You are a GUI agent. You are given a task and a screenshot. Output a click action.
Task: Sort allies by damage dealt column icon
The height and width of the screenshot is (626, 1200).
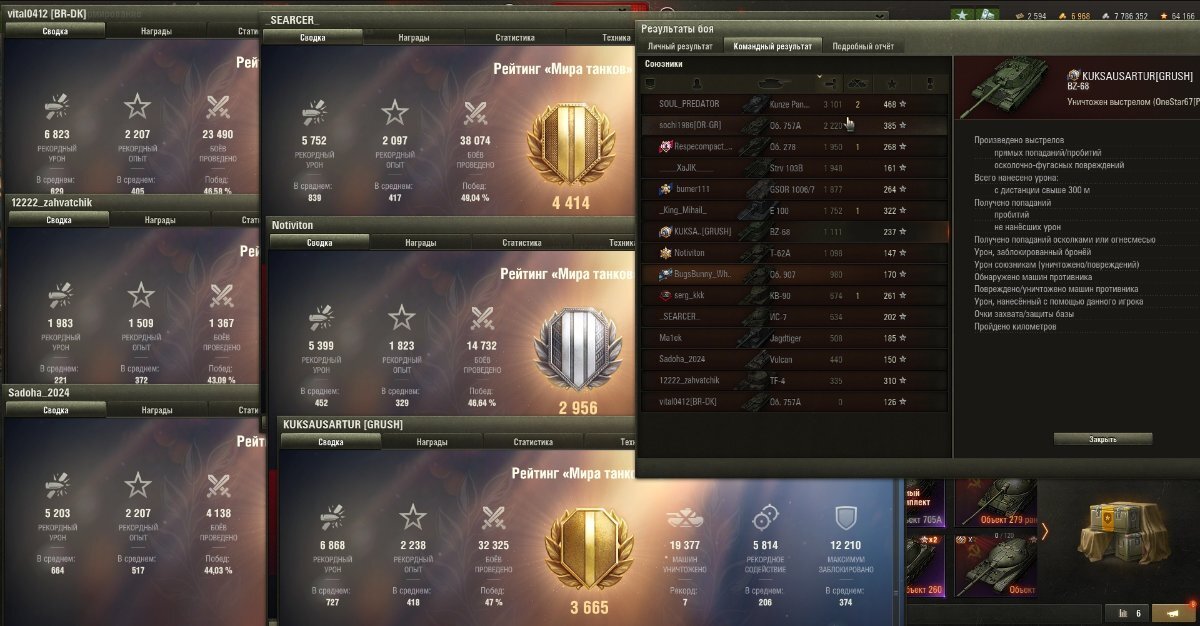[829, 83]
